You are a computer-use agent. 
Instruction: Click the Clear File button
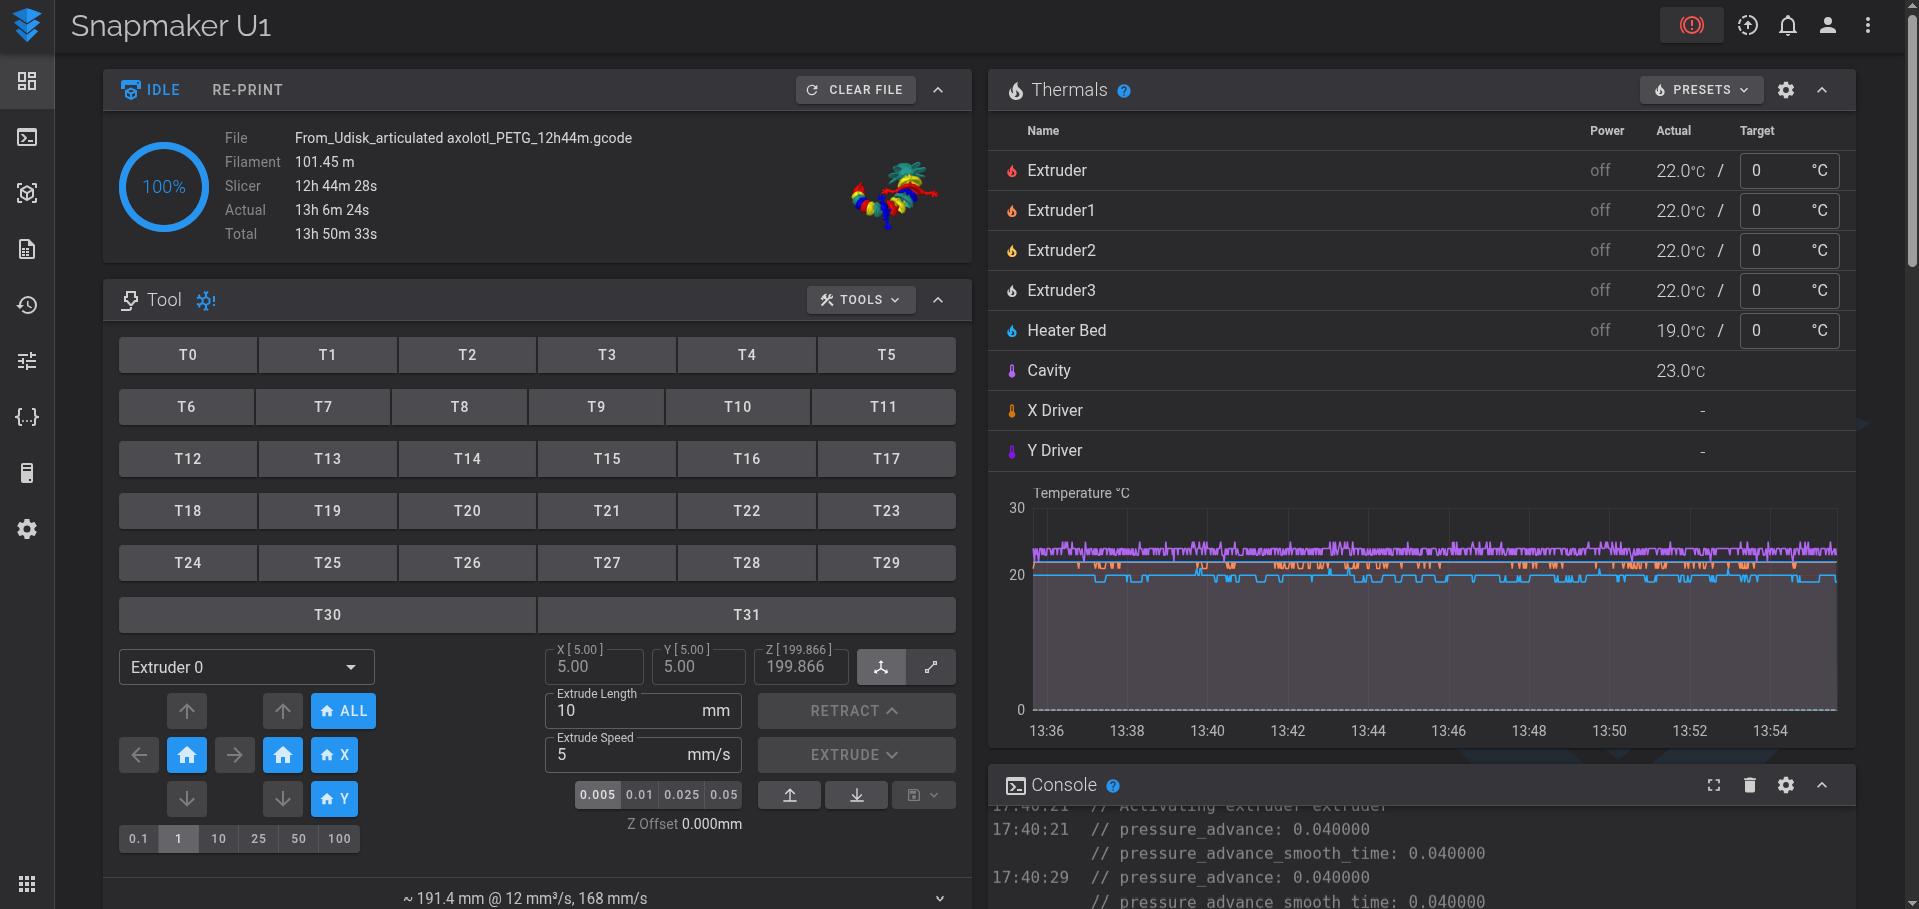855,90
